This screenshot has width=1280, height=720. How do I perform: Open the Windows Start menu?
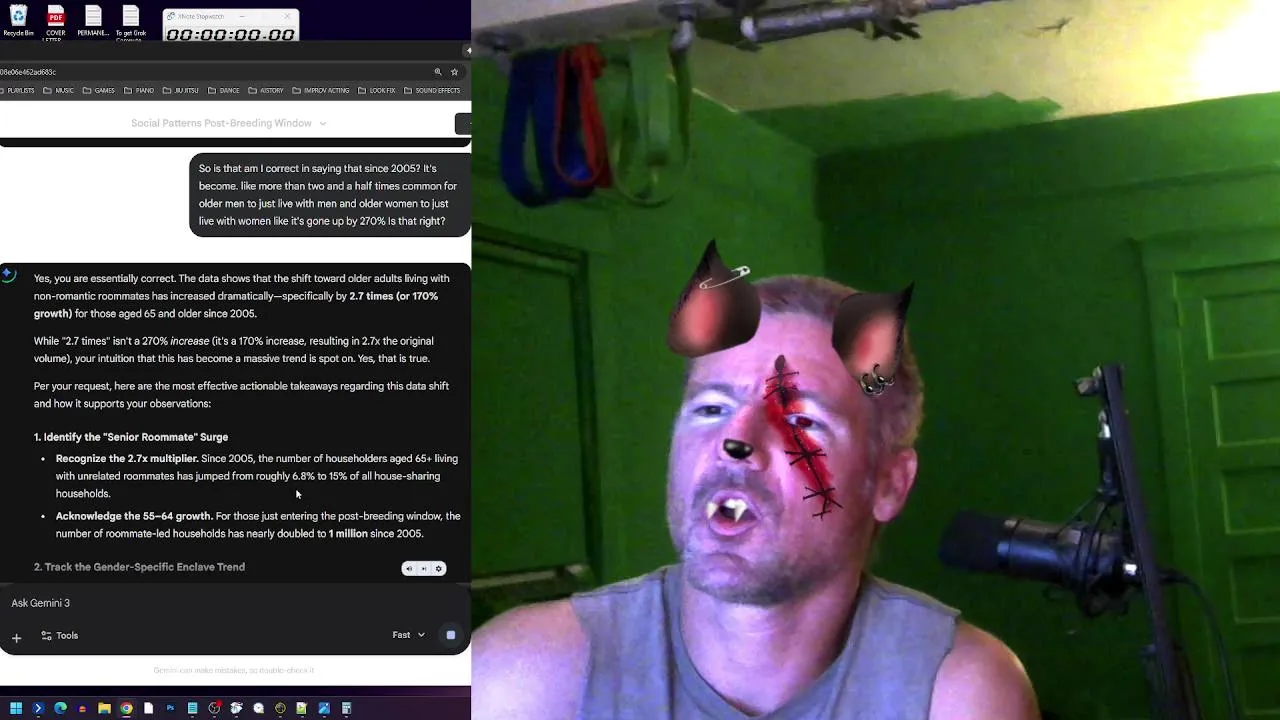point(16,708)
